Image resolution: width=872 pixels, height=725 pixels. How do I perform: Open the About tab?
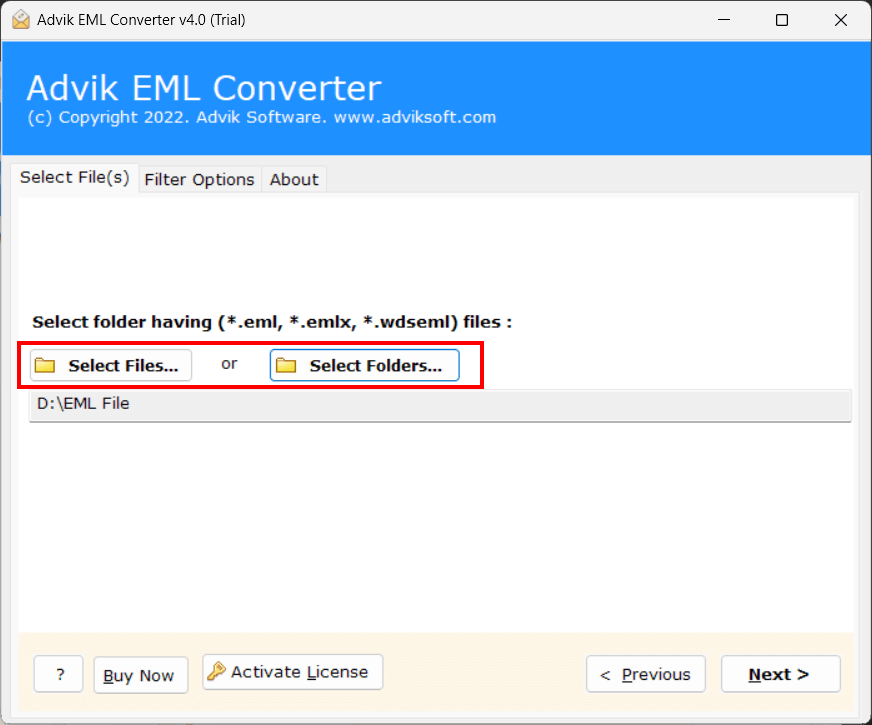[x=293, y=179]
